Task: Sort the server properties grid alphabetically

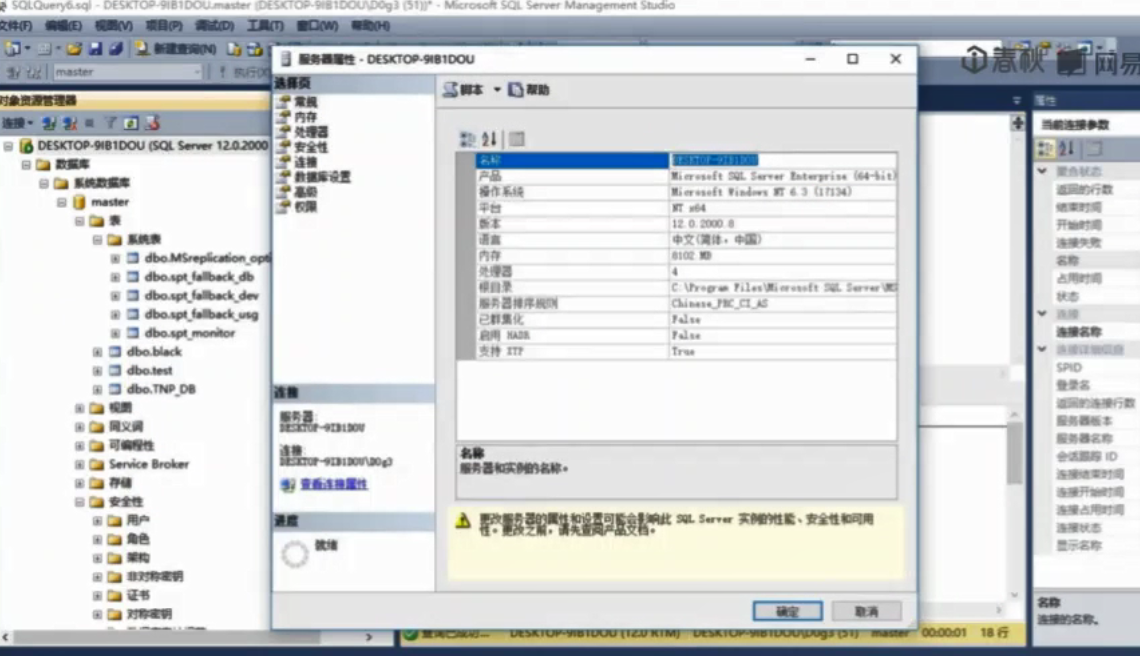Action: tap(489, 138)
